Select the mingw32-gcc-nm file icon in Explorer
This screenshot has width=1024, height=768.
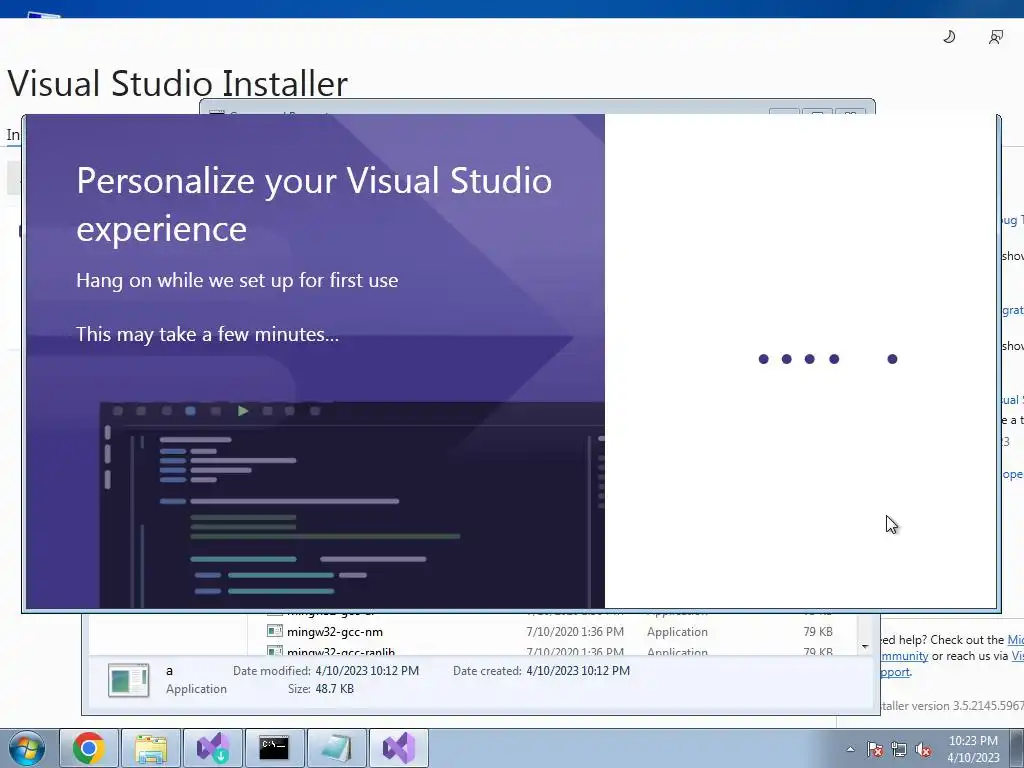(x=275, y=631)
